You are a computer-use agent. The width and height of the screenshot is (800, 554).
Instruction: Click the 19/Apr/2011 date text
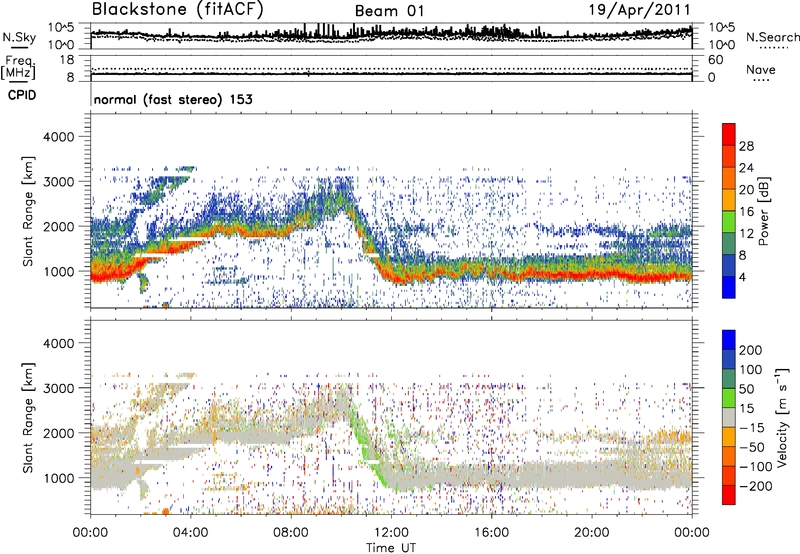click(639, 10)
